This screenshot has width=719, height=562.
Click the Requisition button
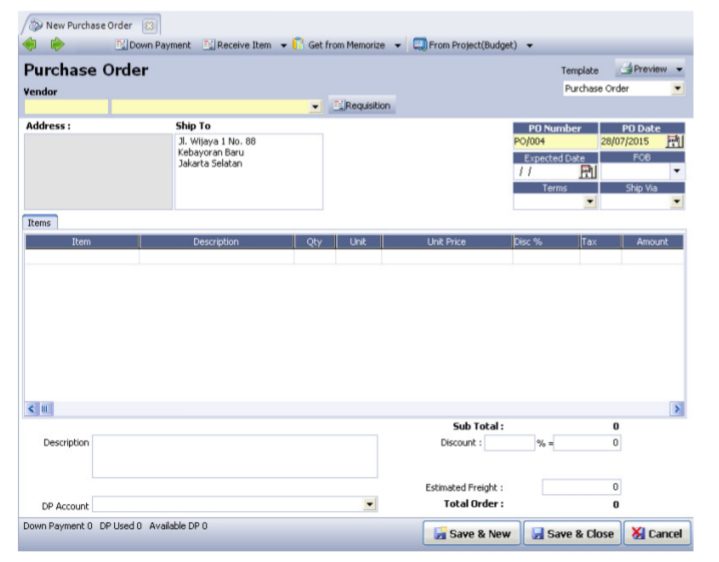[x=362, y=105]
